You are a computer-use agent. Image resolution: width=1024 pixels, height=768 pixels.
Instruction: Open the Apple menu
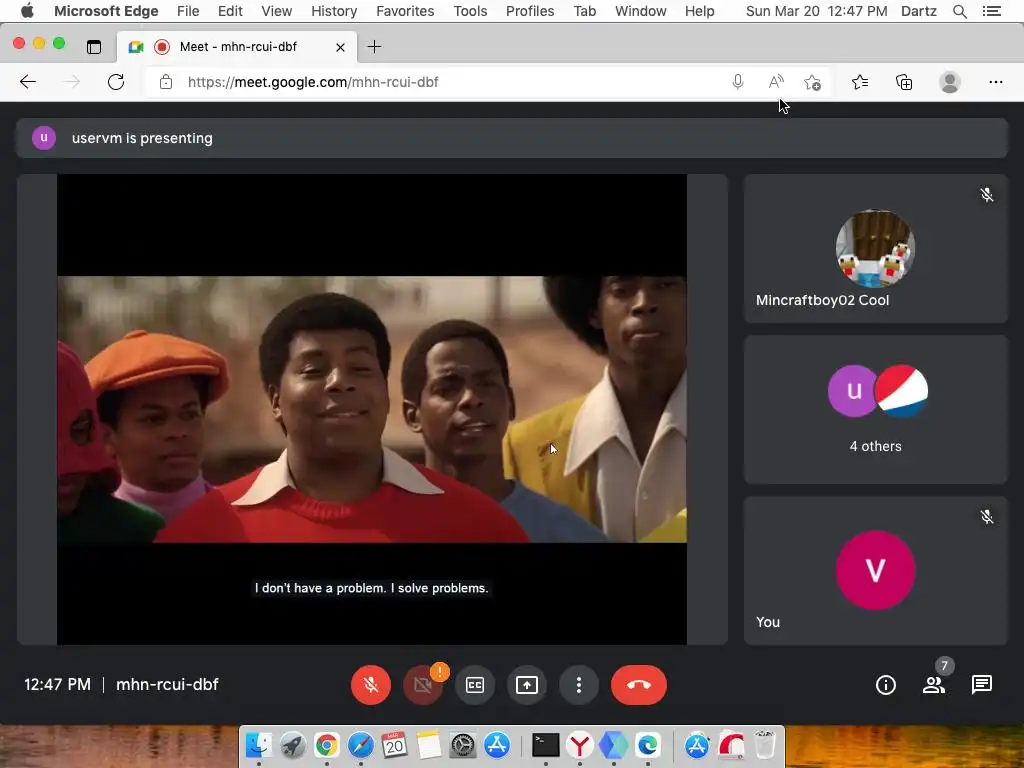coord(27,11)
